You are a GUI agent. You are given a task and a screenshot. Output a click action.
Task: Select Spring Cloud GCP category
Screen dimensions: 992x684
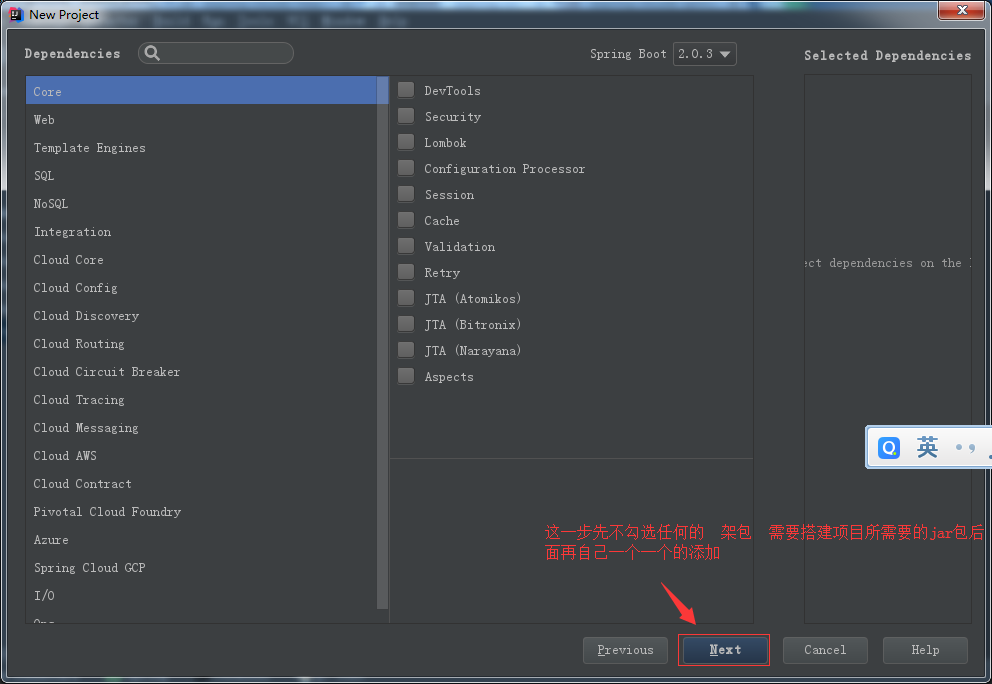coord(201,568)
